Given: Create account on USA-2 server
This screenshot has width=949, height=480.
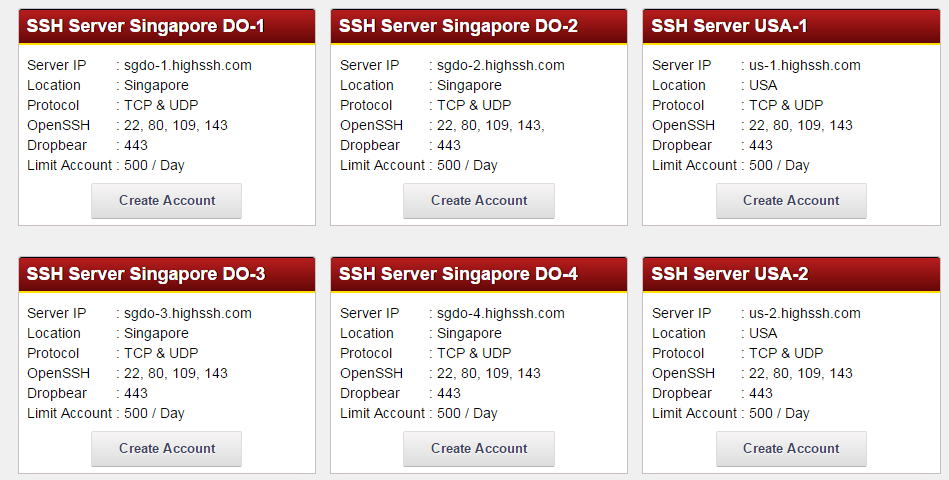Looking at the screenshot, I should pyautogui.click(x=791, y=449).
